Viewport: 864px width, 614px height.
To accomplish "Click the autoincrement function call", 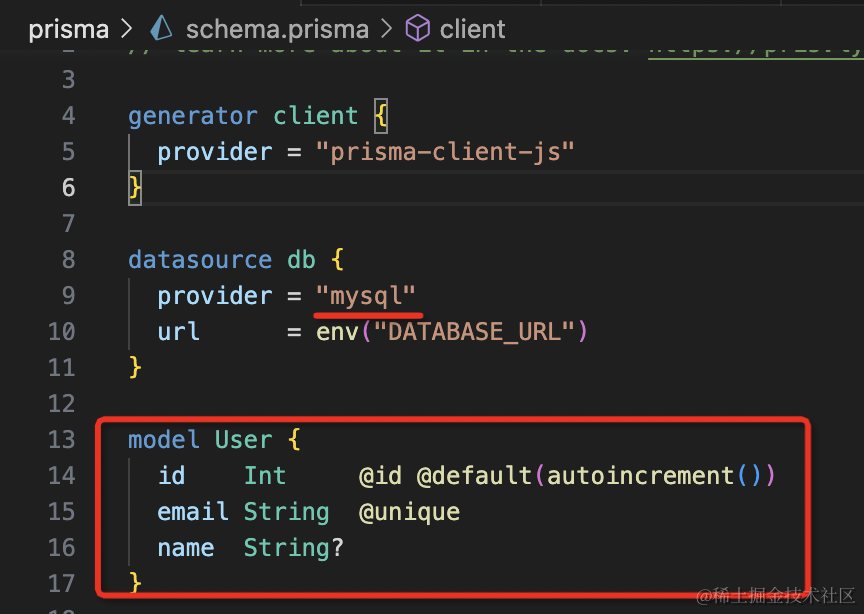I will click(x=640, y=476).
